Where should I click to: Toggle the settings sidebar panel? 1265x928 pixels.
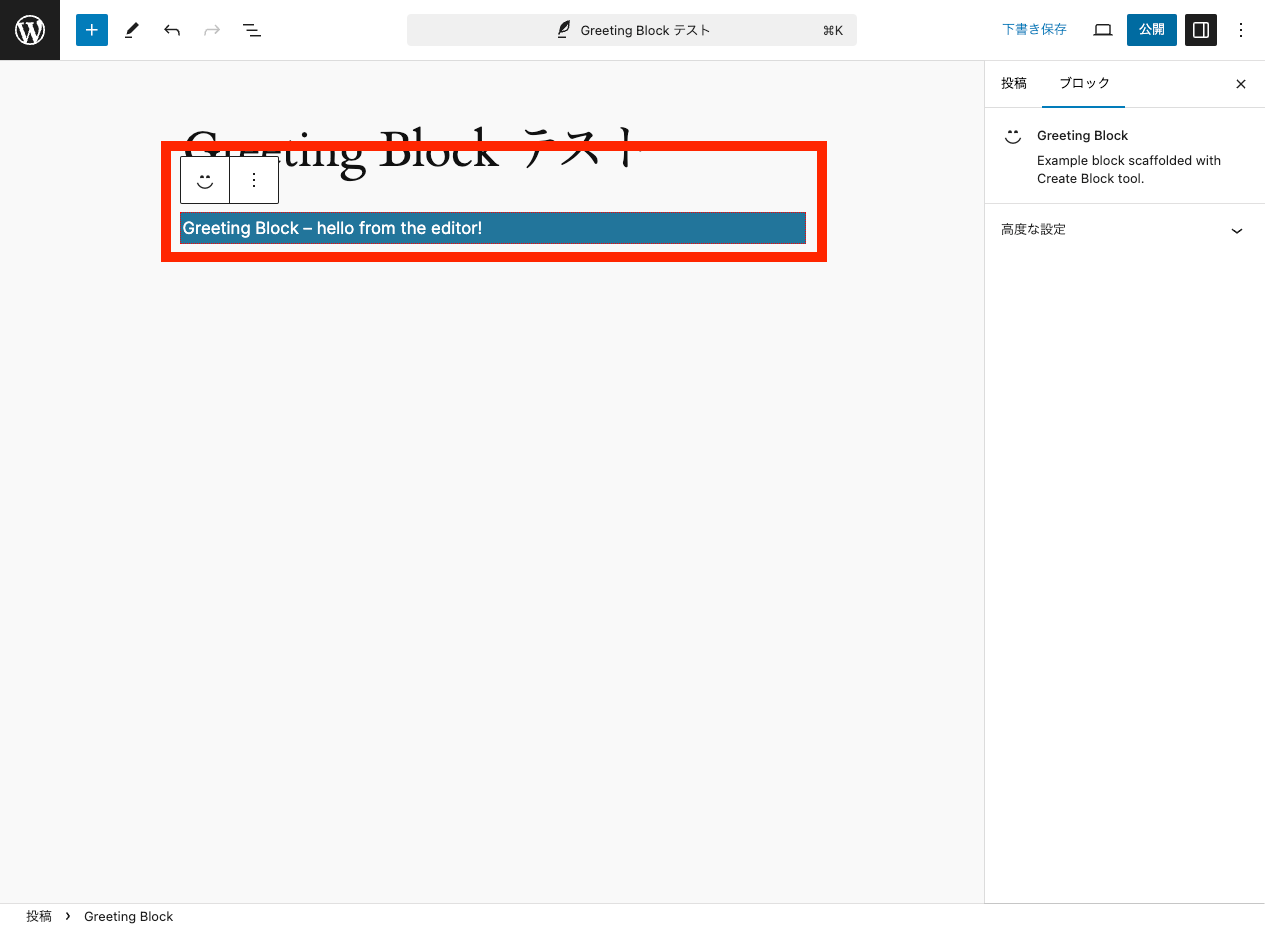pos(1201,30)
